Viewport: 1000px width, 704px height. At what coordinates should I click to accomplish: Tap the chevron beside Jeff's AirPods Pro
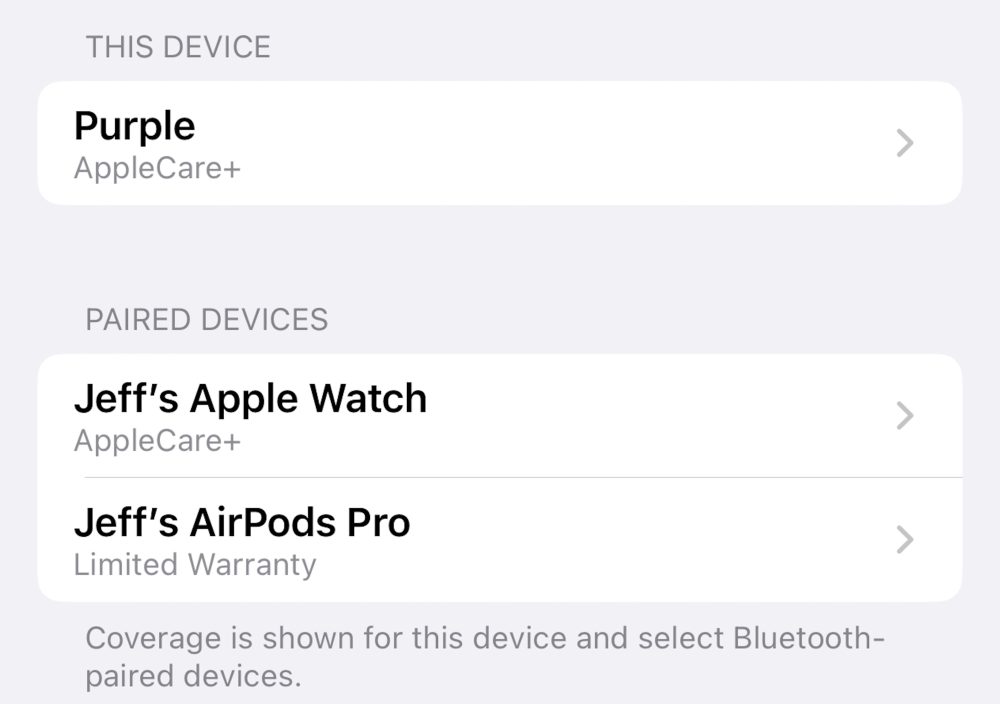pyautogui.click(x=905, y=539)
